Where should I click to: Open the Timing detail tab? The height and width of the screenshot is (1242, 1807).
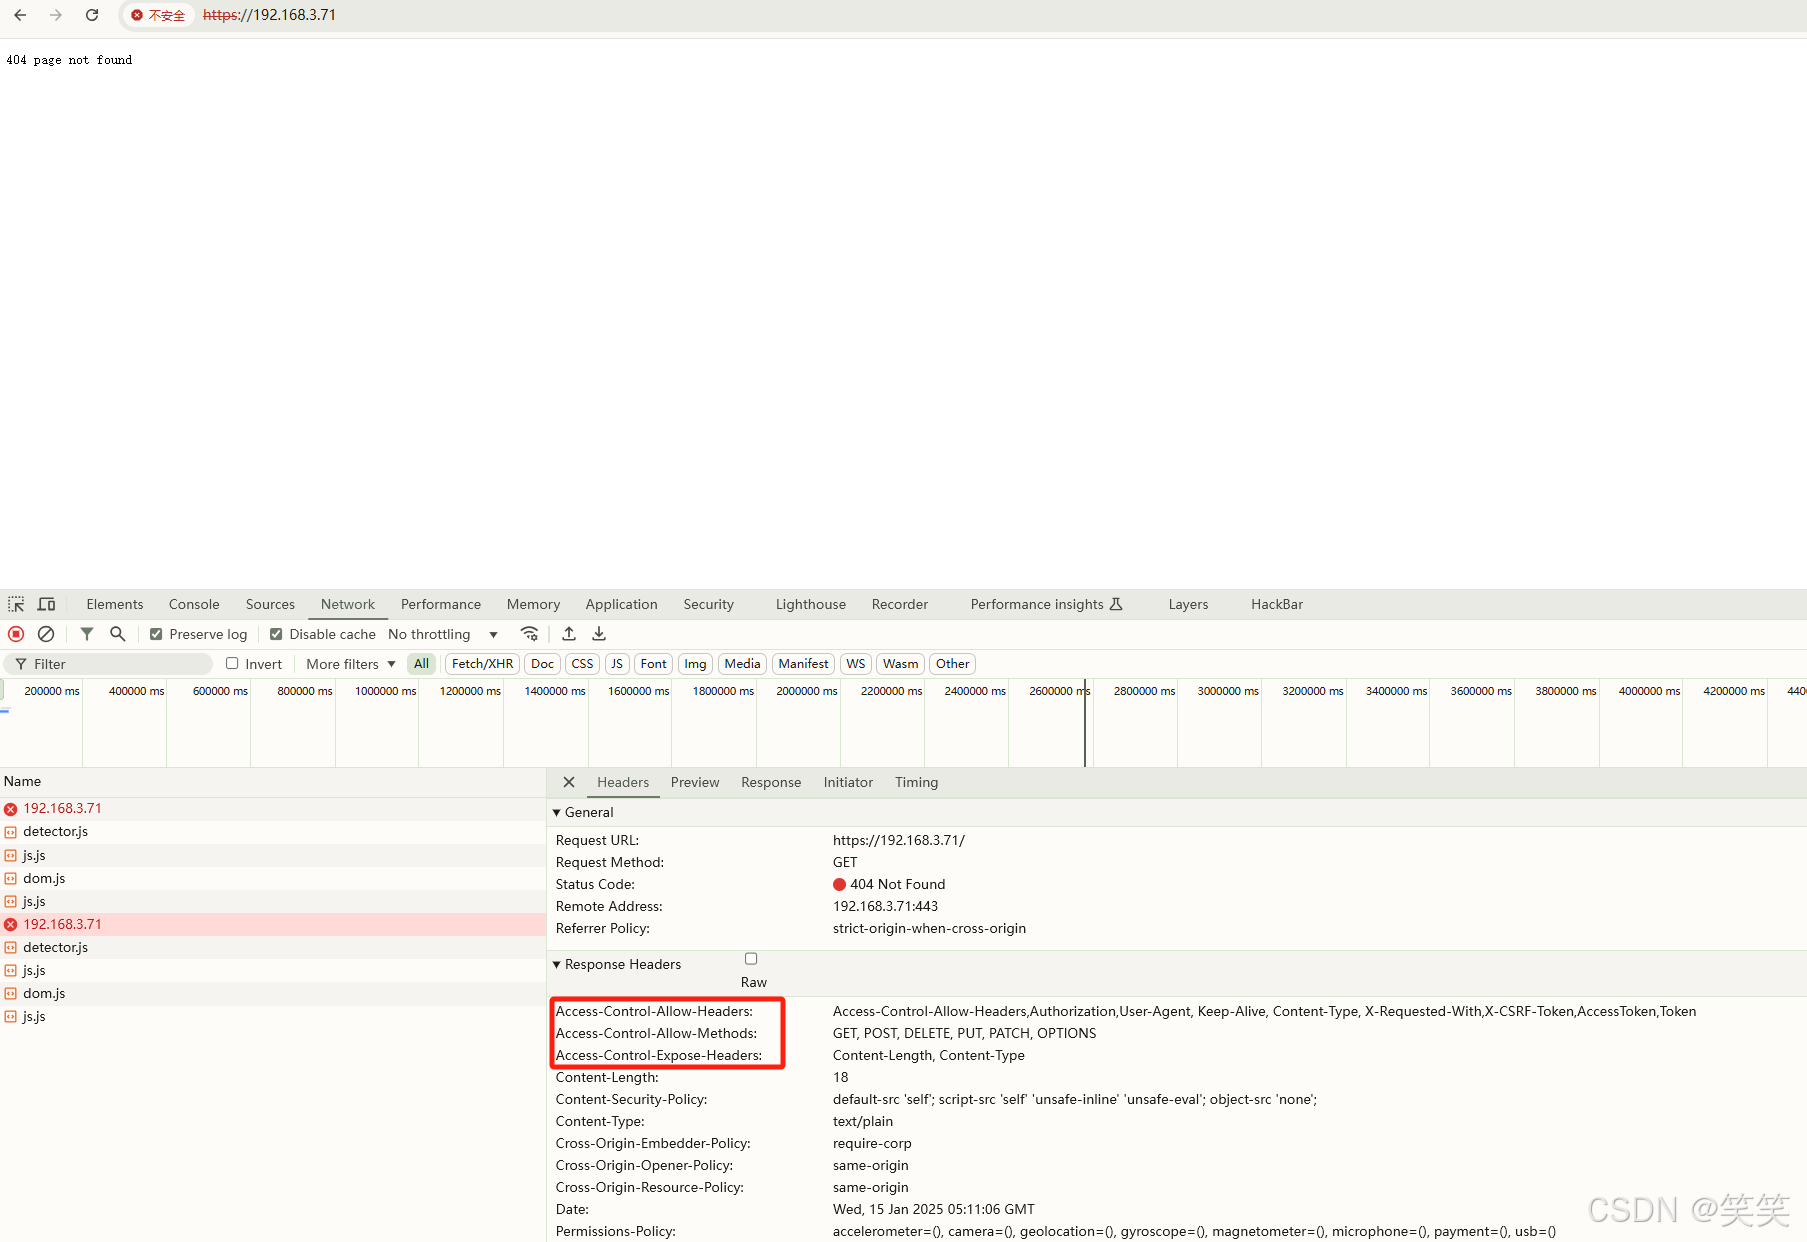pyautogui.click(x=917, y=782)
